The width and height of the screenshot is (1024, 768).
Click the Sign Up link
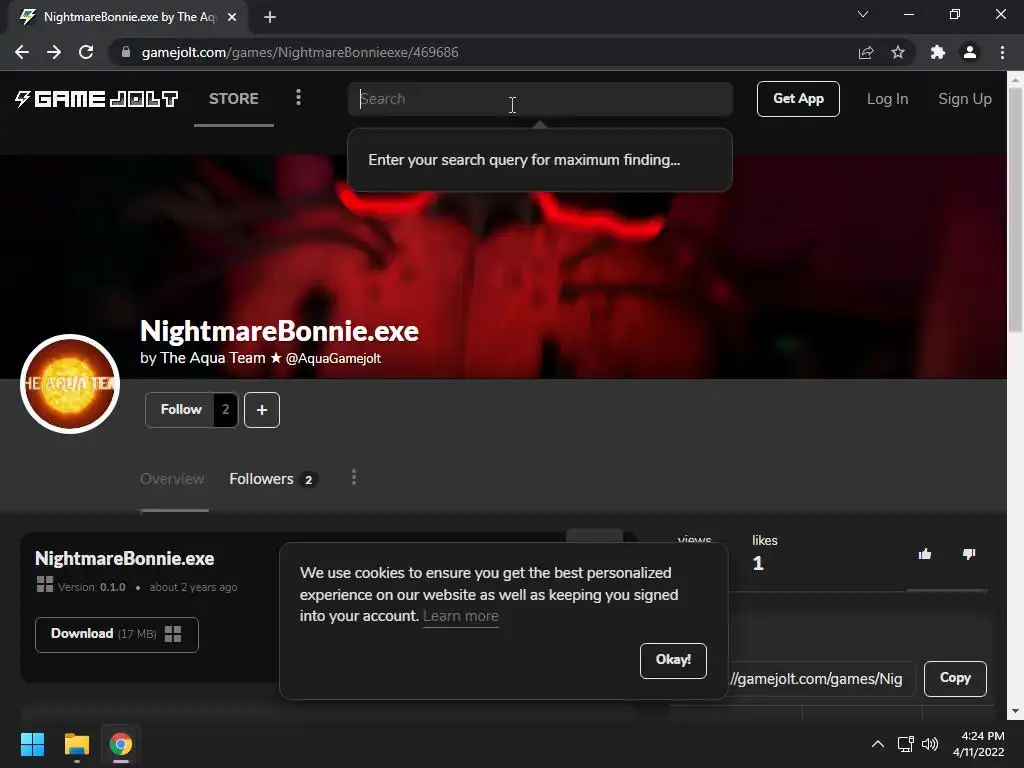tap(965, 99)
